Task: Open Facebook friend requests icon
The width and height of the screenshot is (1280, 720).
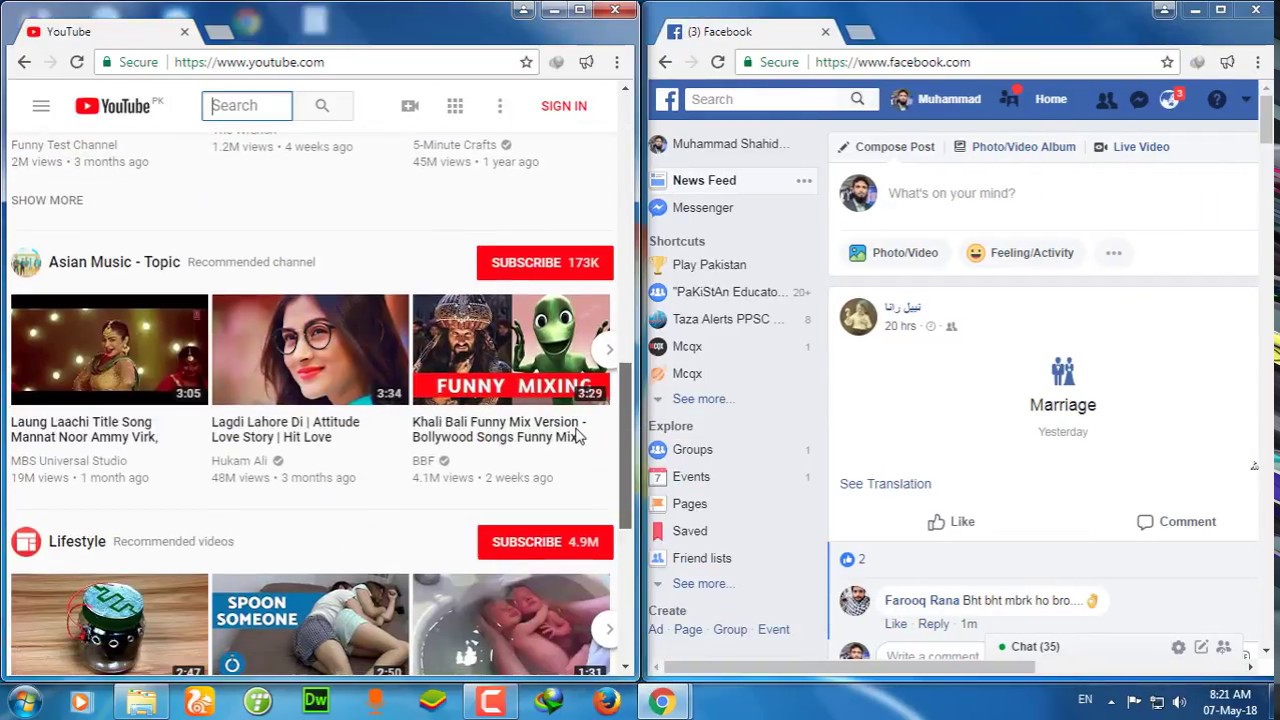Action: [x=1106, y=99]
